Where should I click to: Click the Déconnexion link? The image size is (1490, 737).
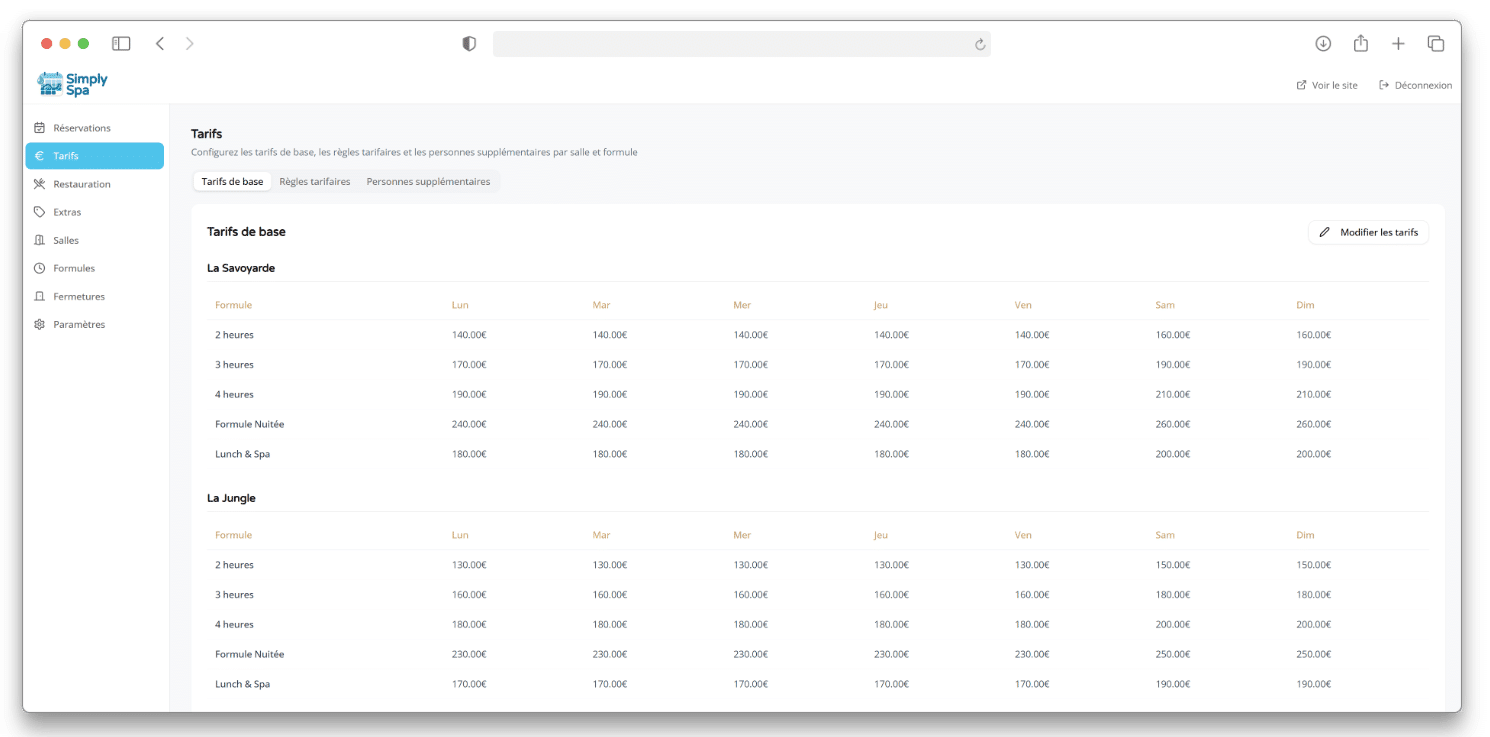[x=1415, y=85]
